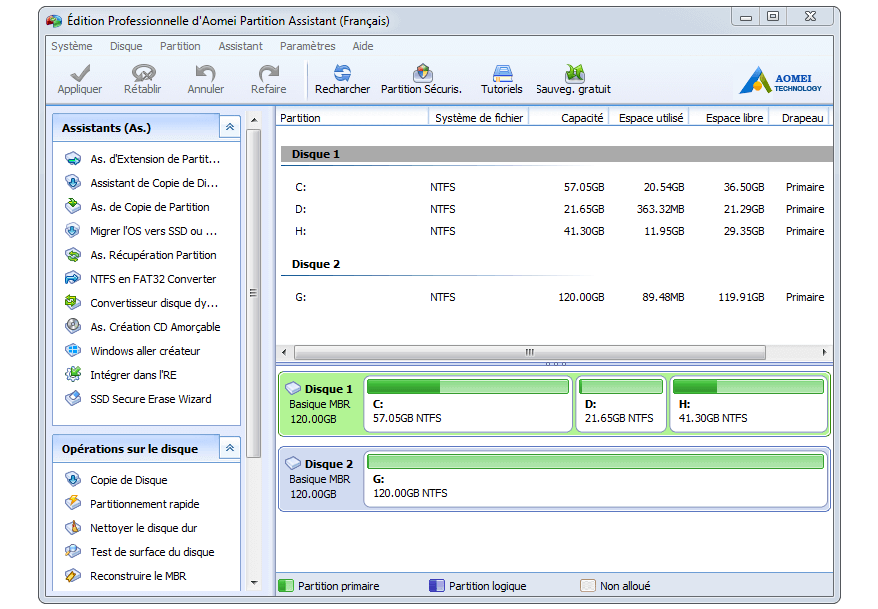This screenshot has width=878, height=609.
Task: Launch Migrer l'OS vers SSD wizard
Action: tap(153, 231)
